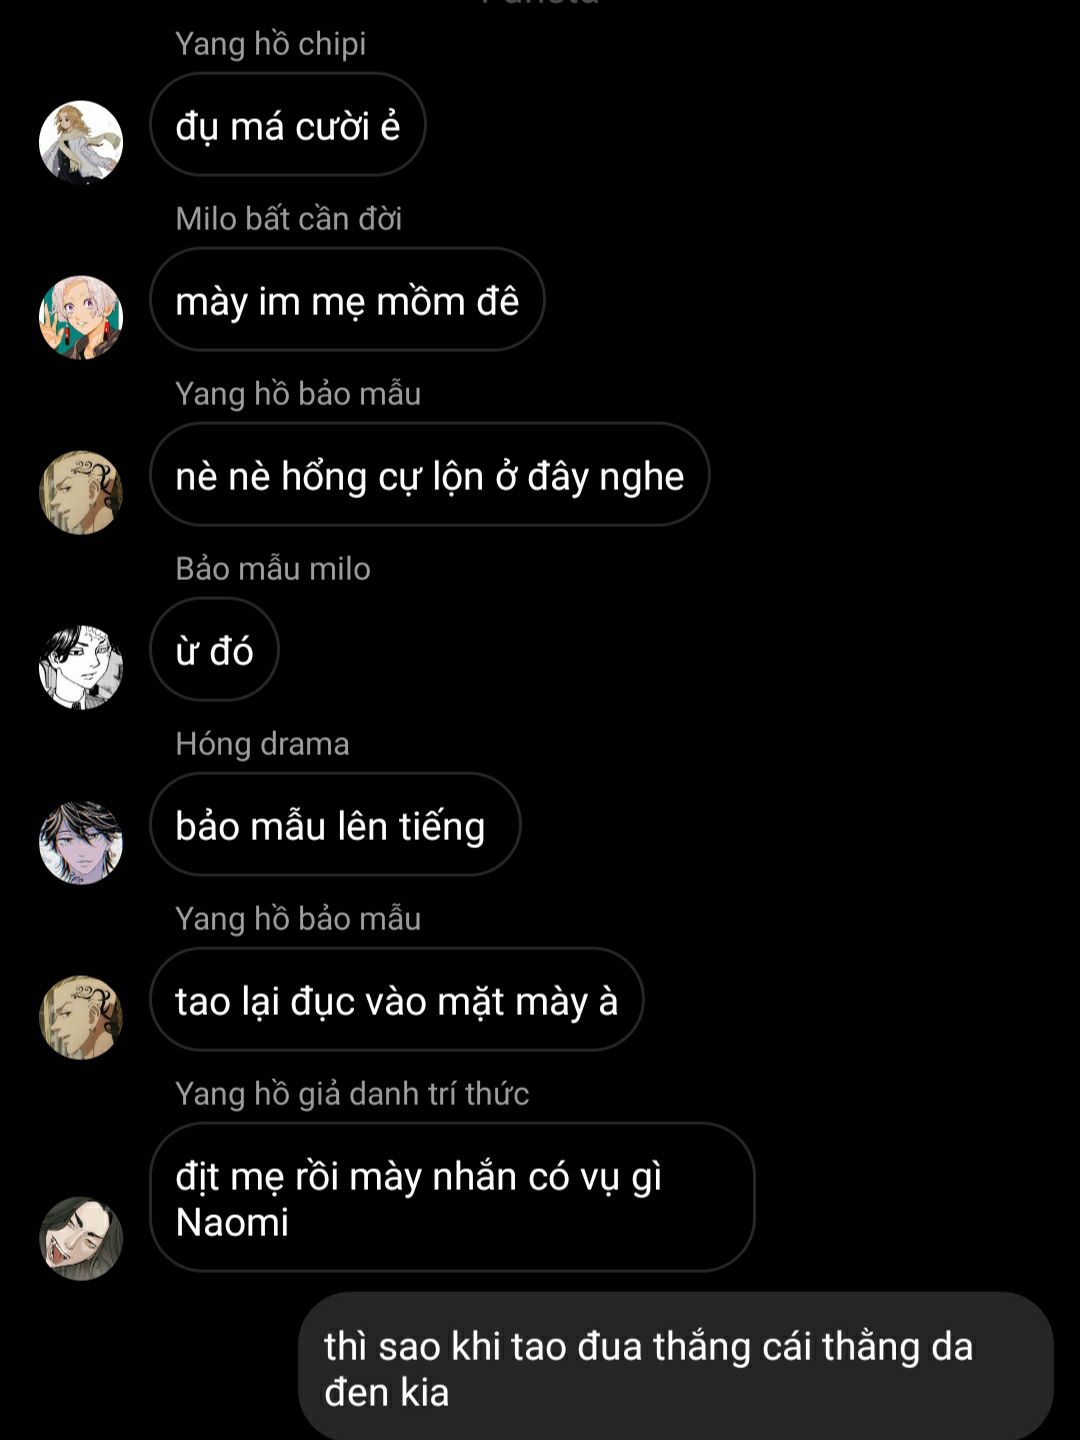Open Milo bất cần đời's profile picture
Screen dimensions: 1080x1440
[81, 317]
